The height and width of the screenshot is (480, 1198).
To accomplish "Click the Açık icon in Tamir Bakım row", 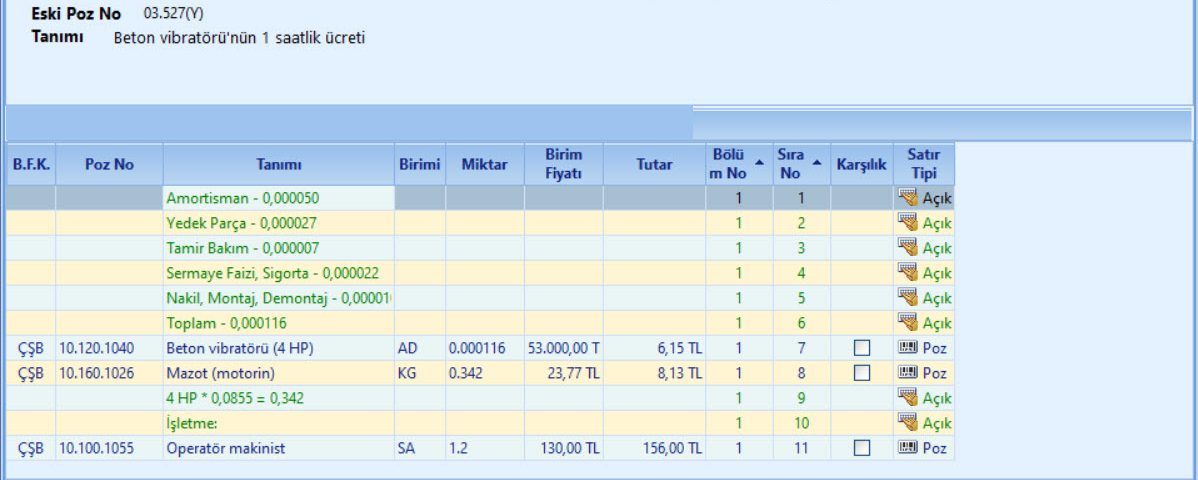I will [x=908, y=248].
